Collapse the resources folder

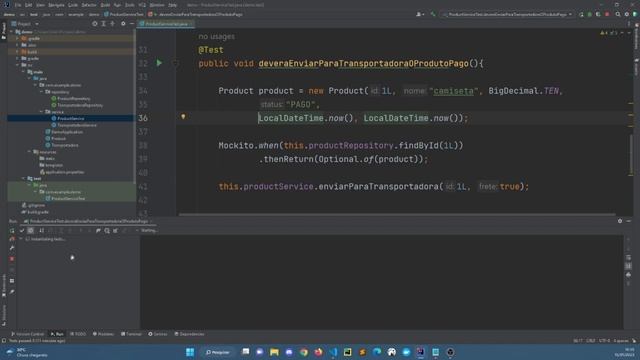click(x=30, y=151)
